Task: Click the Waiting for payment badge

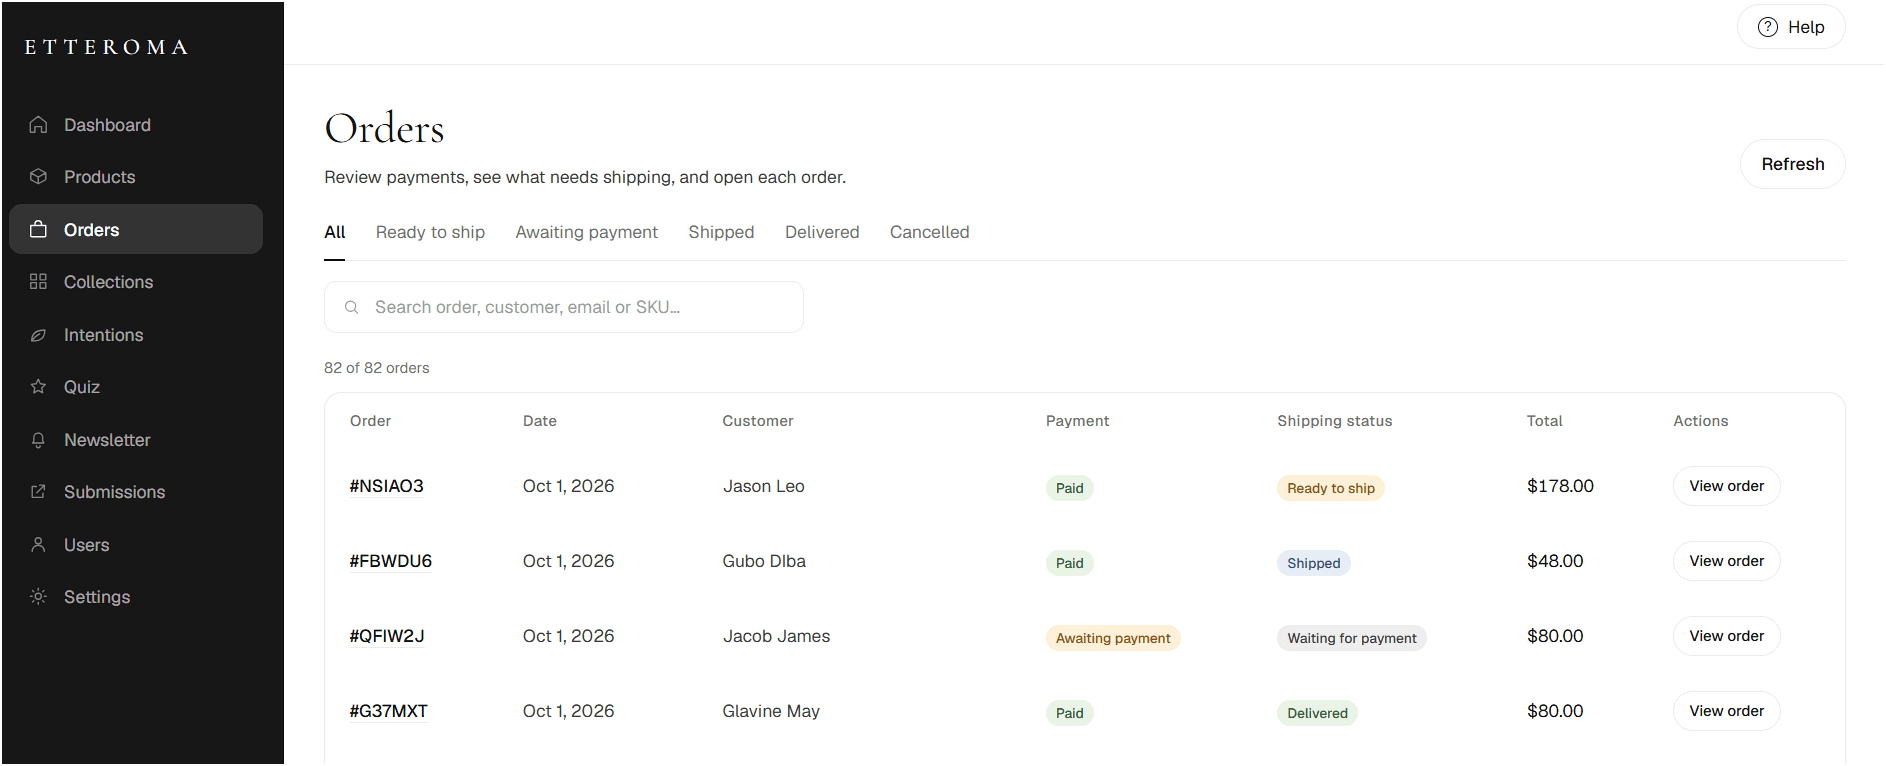Action: click(1352, 638)
